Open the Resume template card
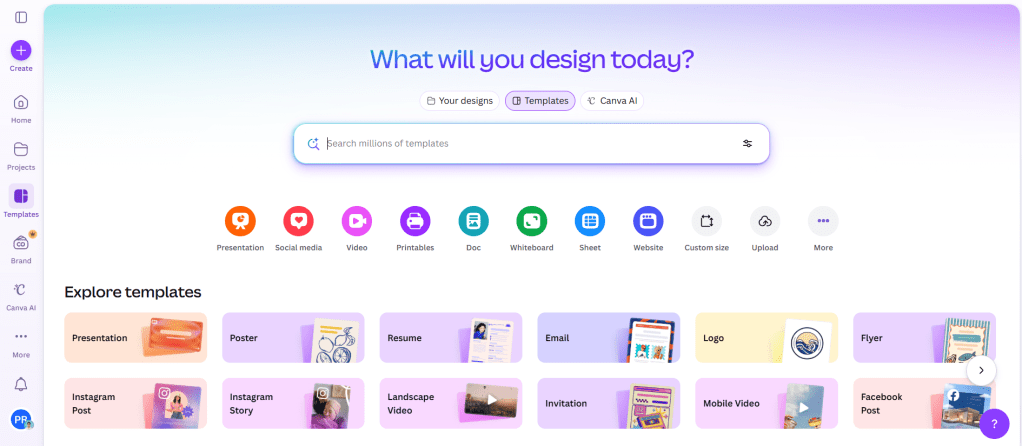1022x446 pixels. [451, 338]
